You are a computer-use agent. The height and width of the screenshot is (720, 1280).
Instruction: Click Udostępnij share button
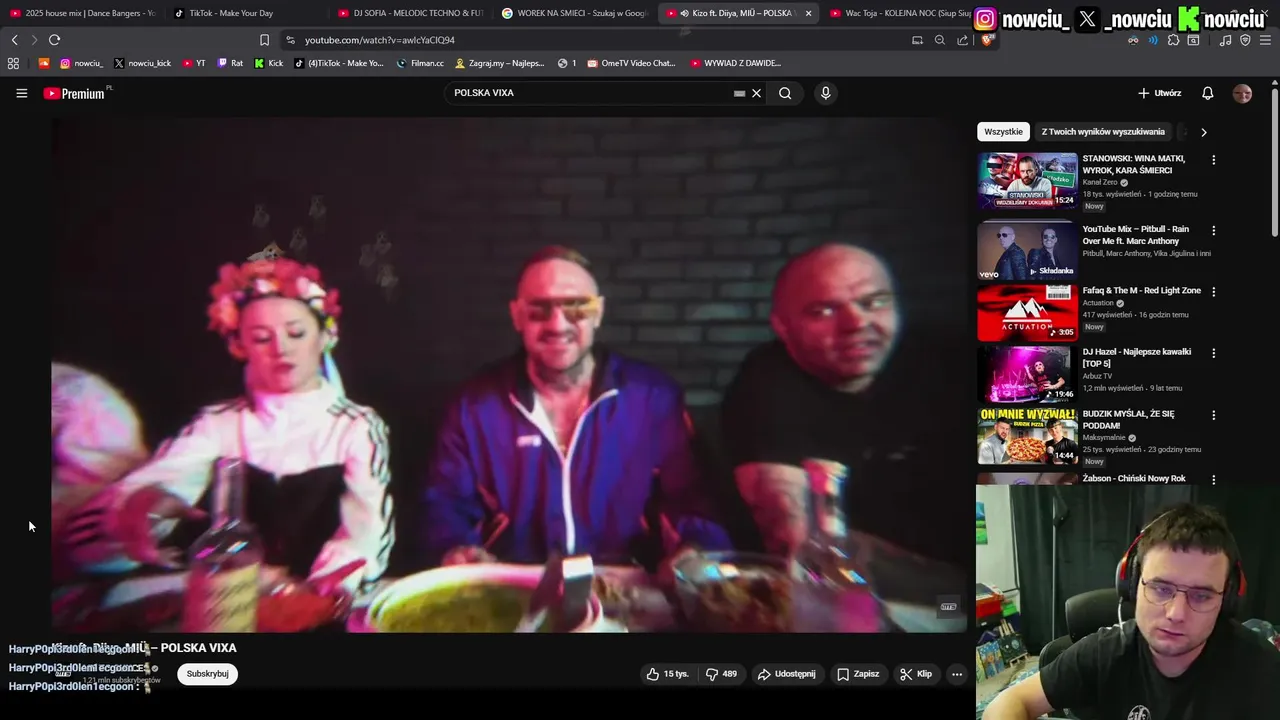point(786,674)
